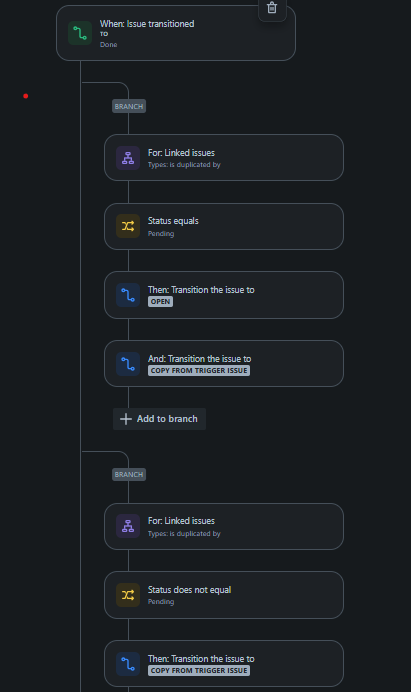
Task: Click the plus icon for Add to branch
Action: click(126, 419)
